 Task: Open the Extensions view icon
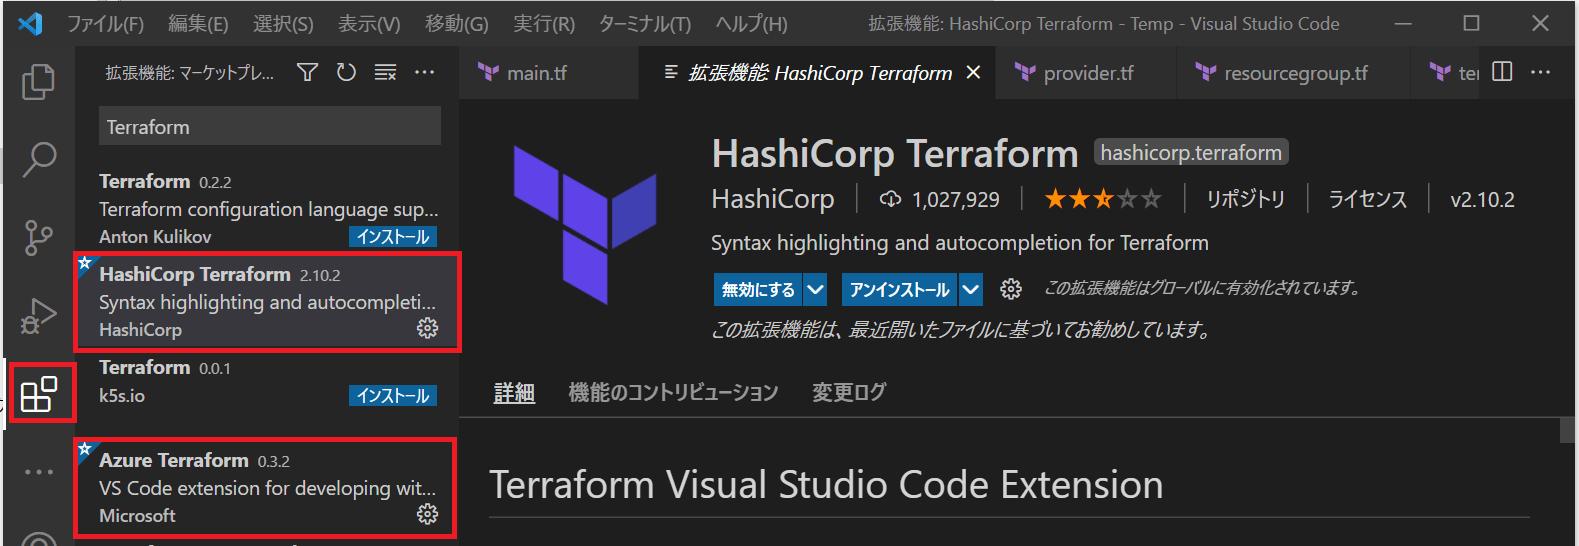tap(39, 394)
